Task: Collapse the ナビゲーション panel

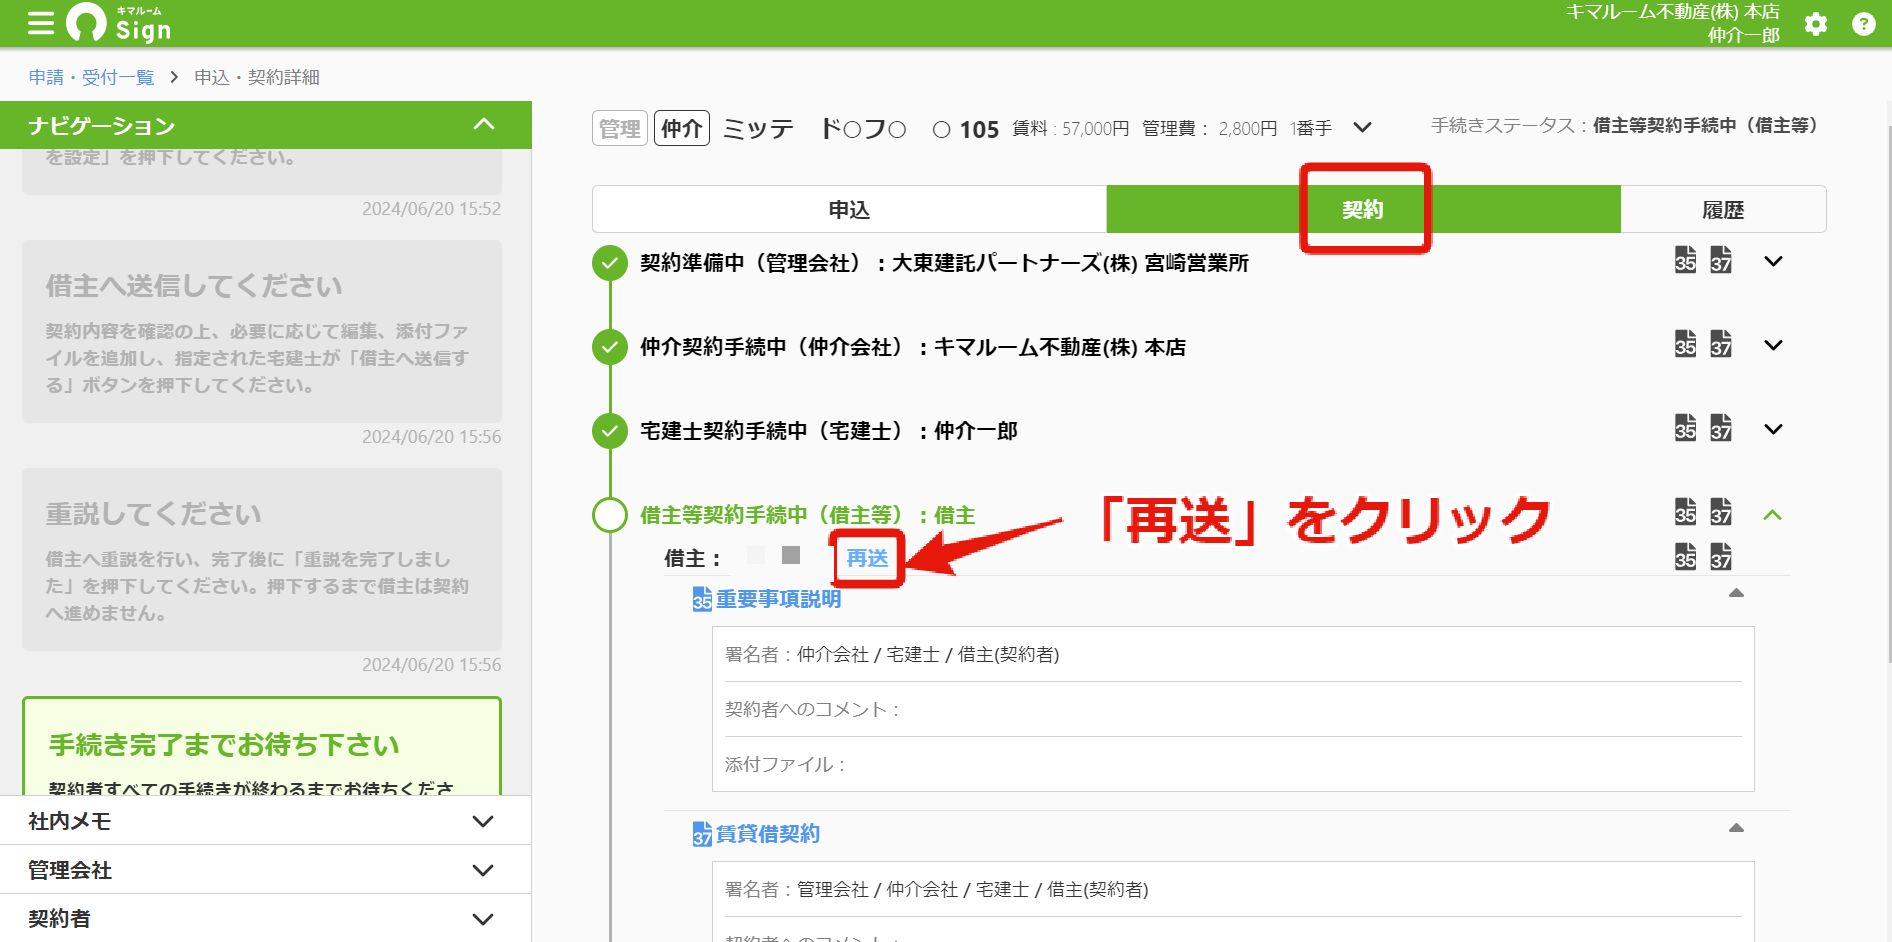Action: pyautogui.click(x=484, y=125)
